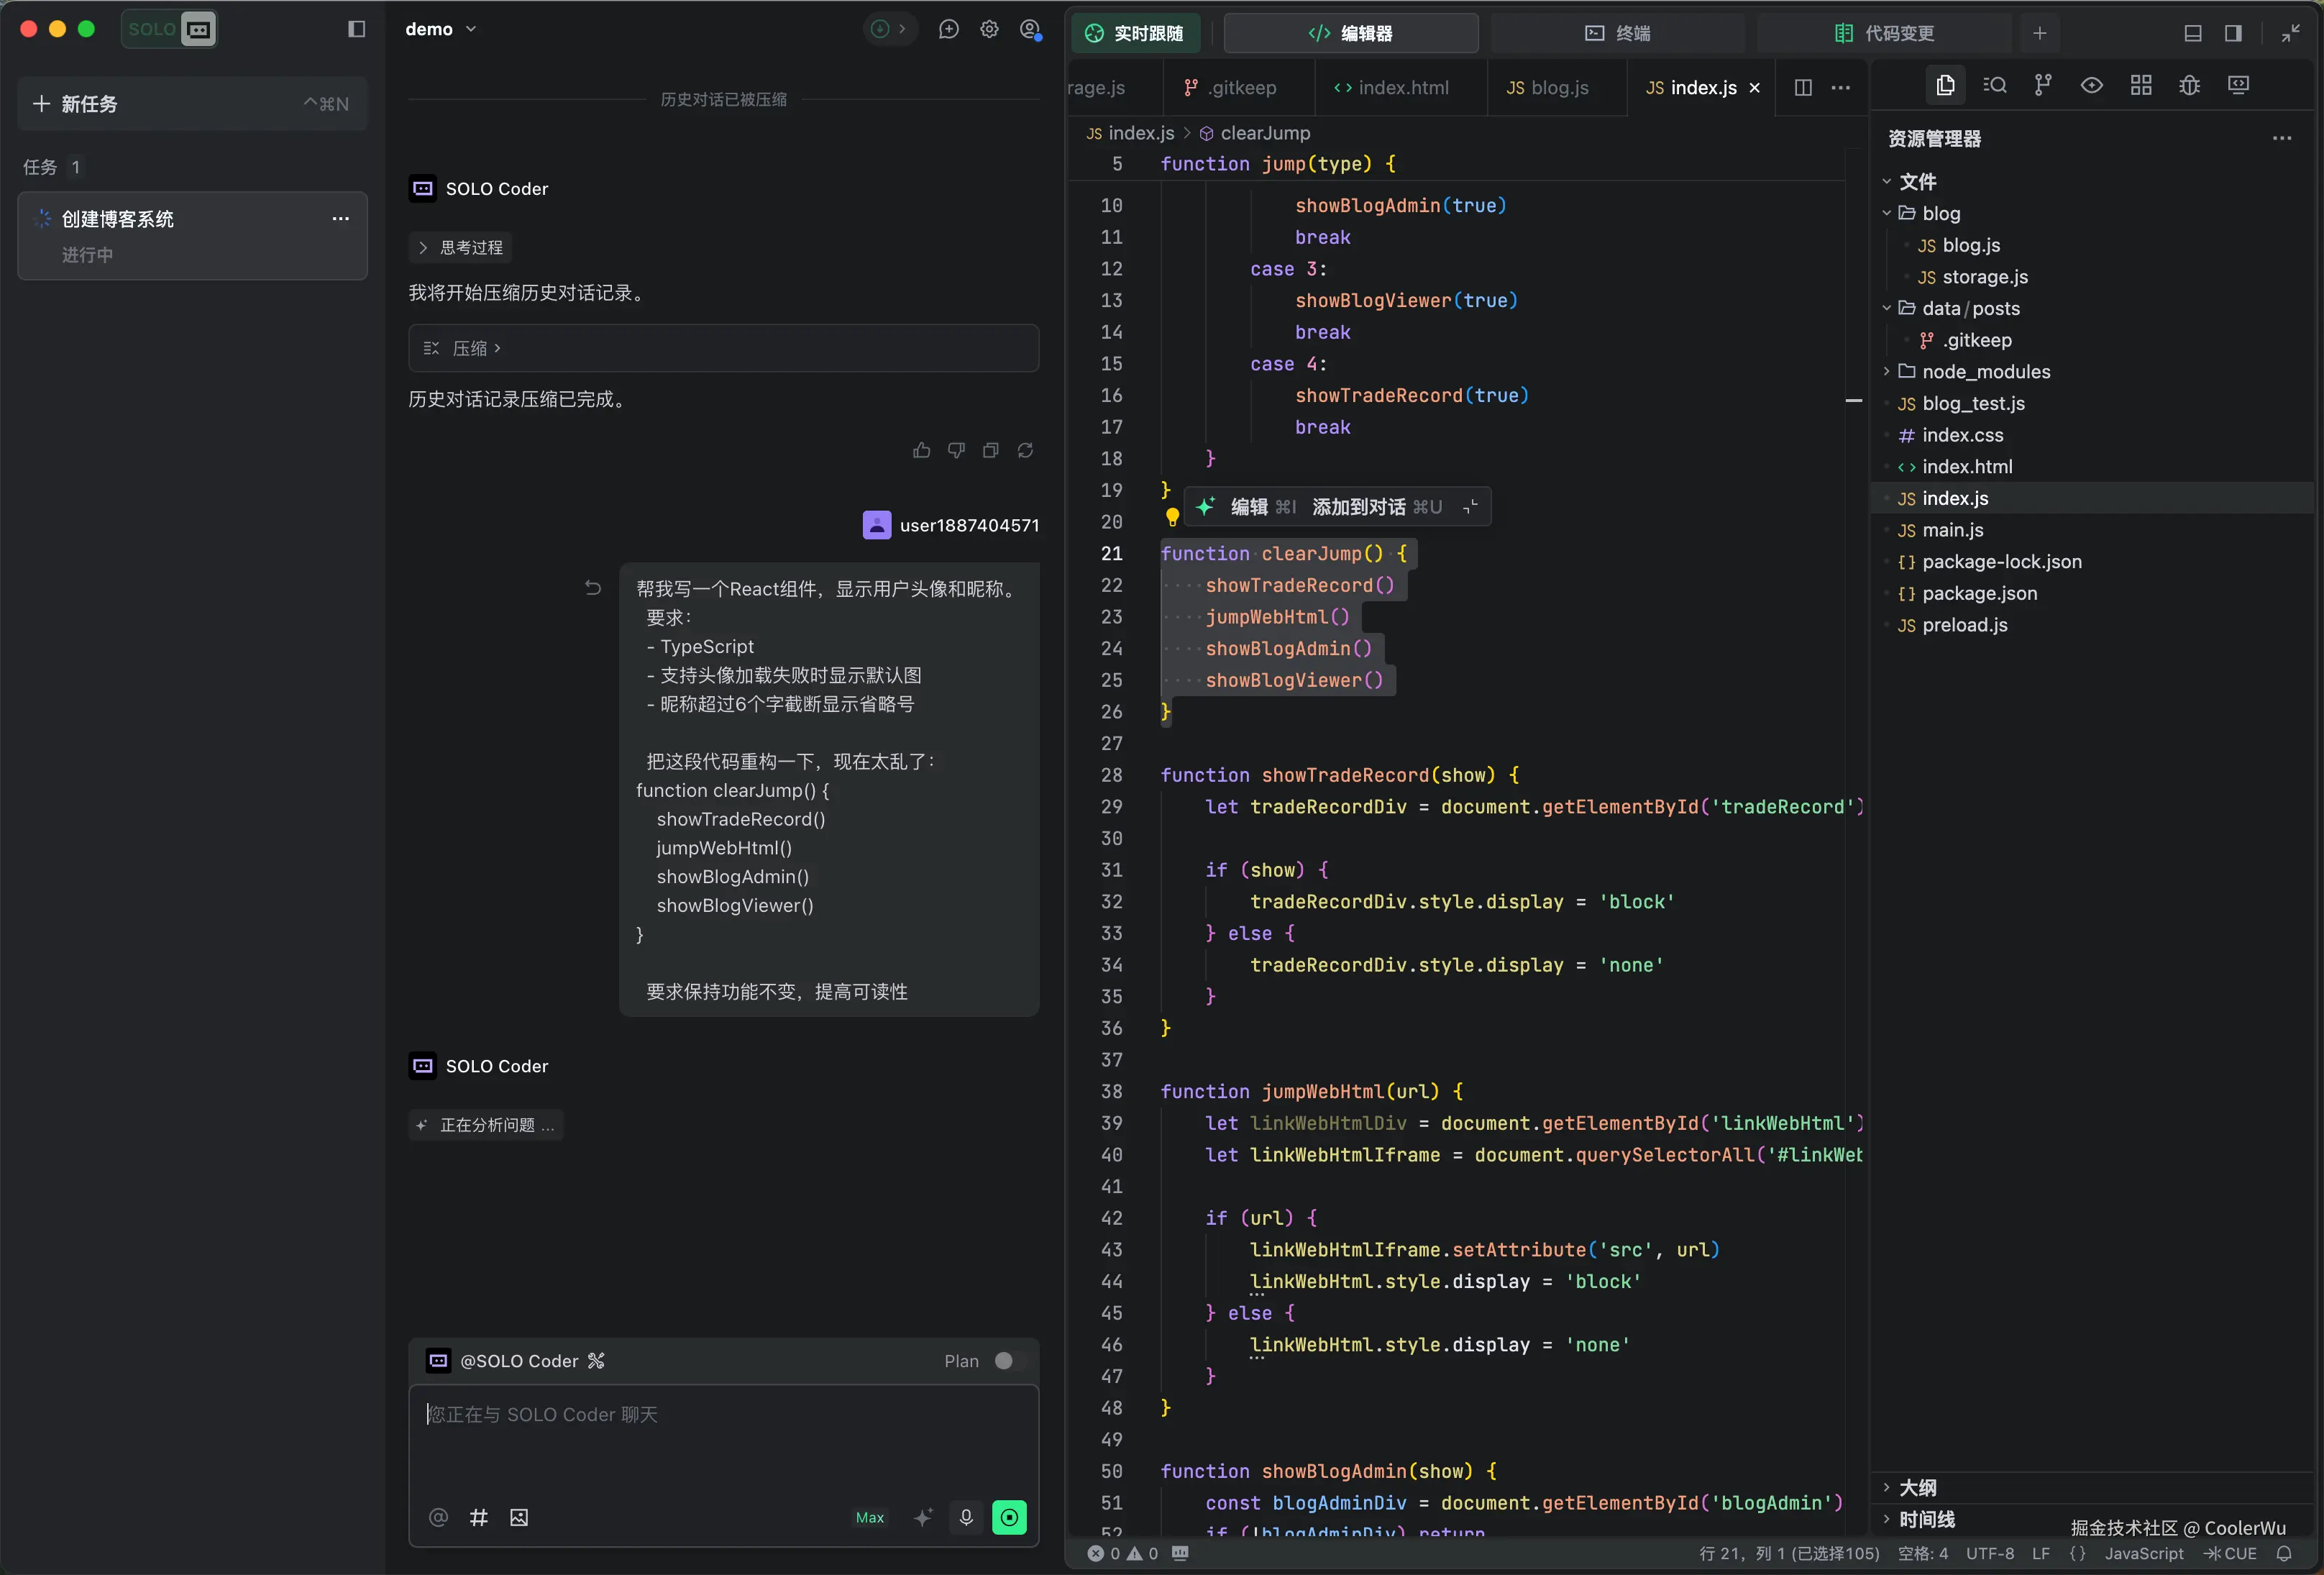Viewport: 2324px width, 1575px height.
Task: Open the new chat icon in header
Action: (948, 30)
